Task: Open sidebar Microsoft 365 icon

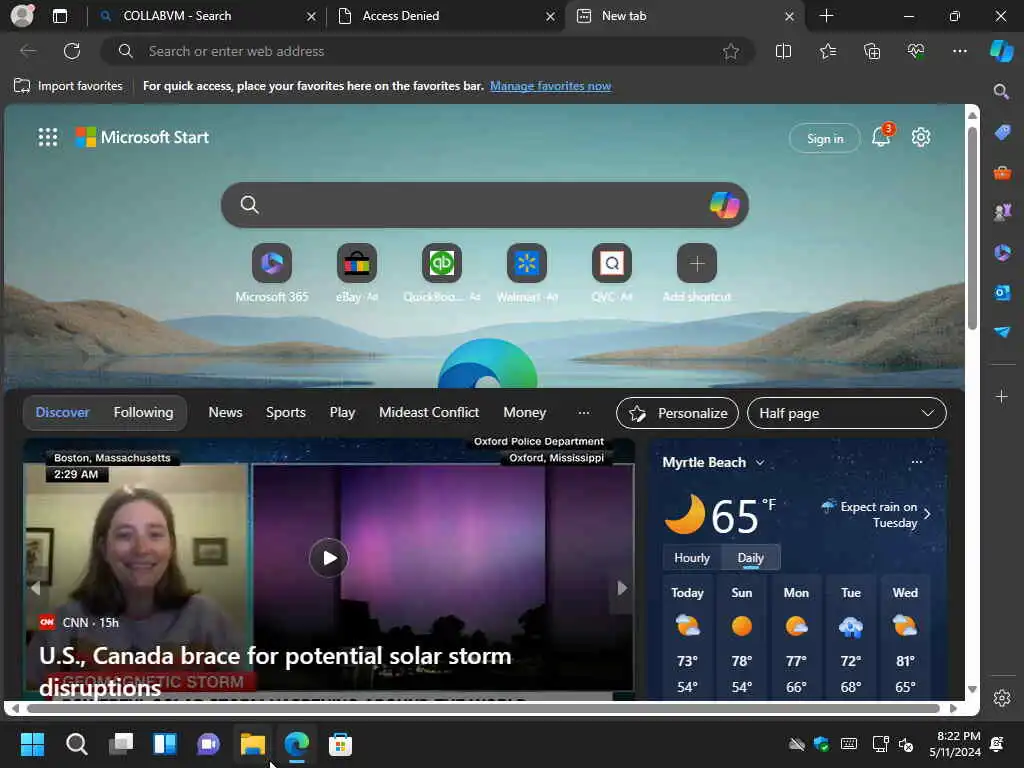Action: pyautogui.click(x=1002, y=252)
